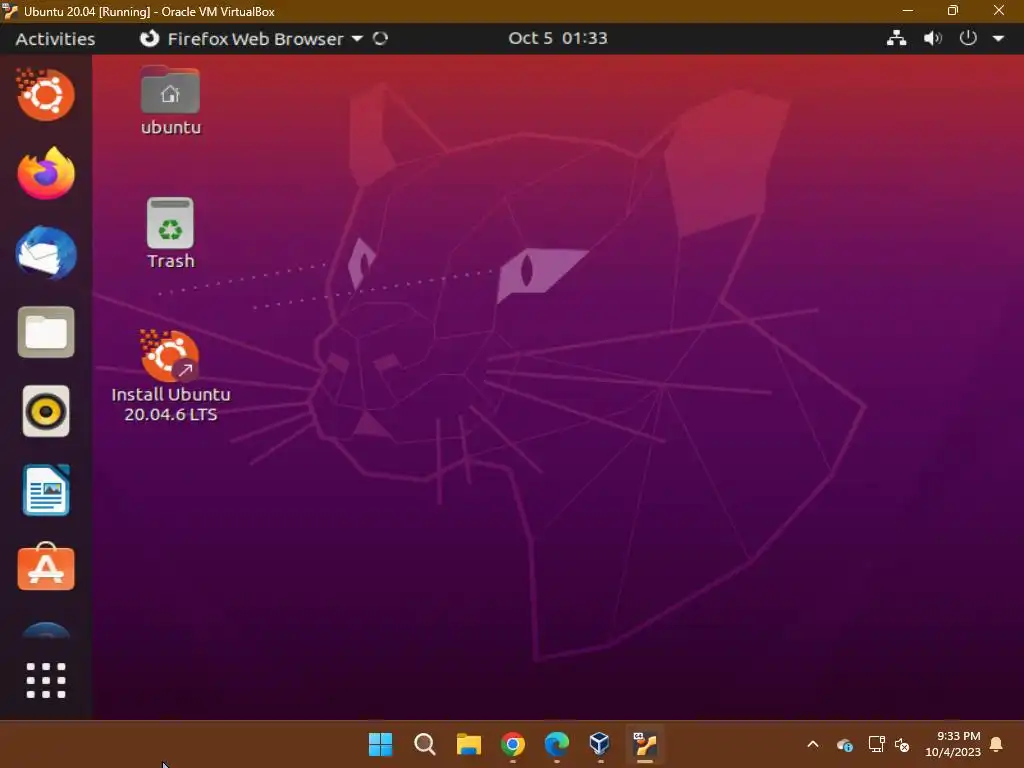Screen dimensions: 1024x768
Task: Open the clock showing Oct 5 01:33
Action: (x=558, y=38)
